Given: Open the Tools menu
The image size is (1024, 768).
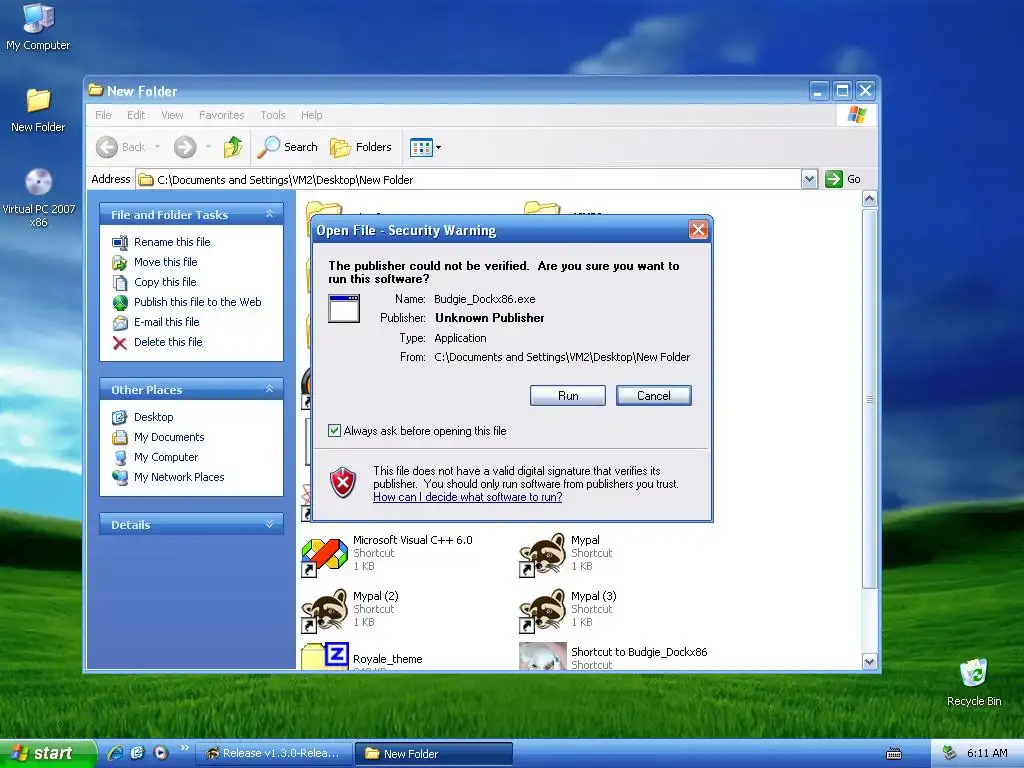Looking at the screenshot, I should click(272, 115).
